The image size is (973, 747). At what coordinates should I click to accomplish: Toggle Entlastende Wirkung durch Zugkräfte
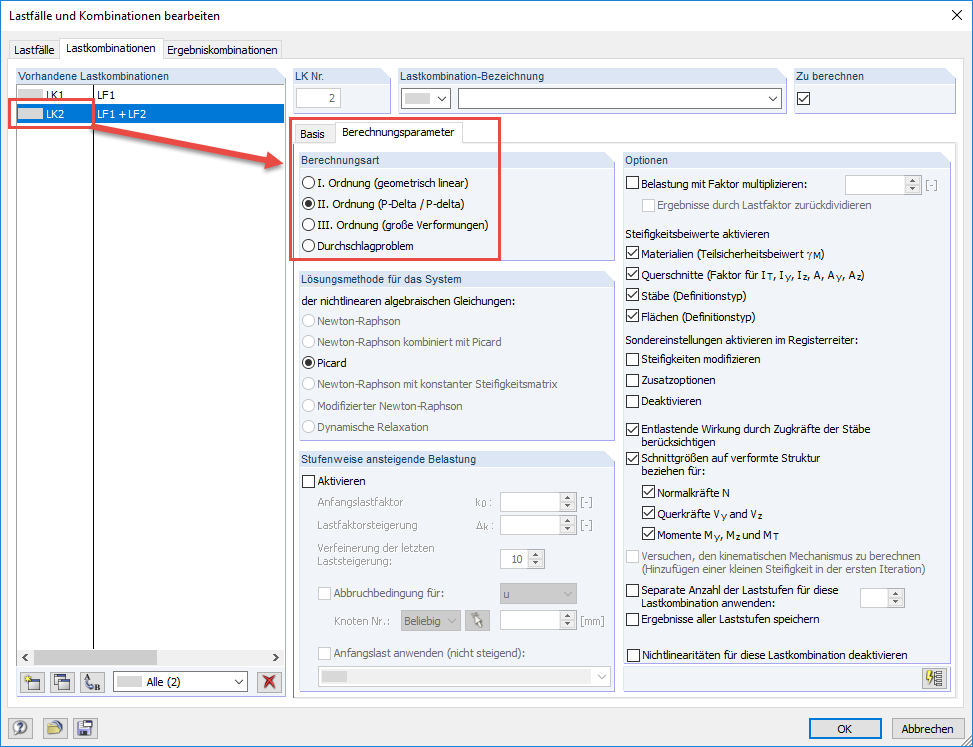(632, 429)
